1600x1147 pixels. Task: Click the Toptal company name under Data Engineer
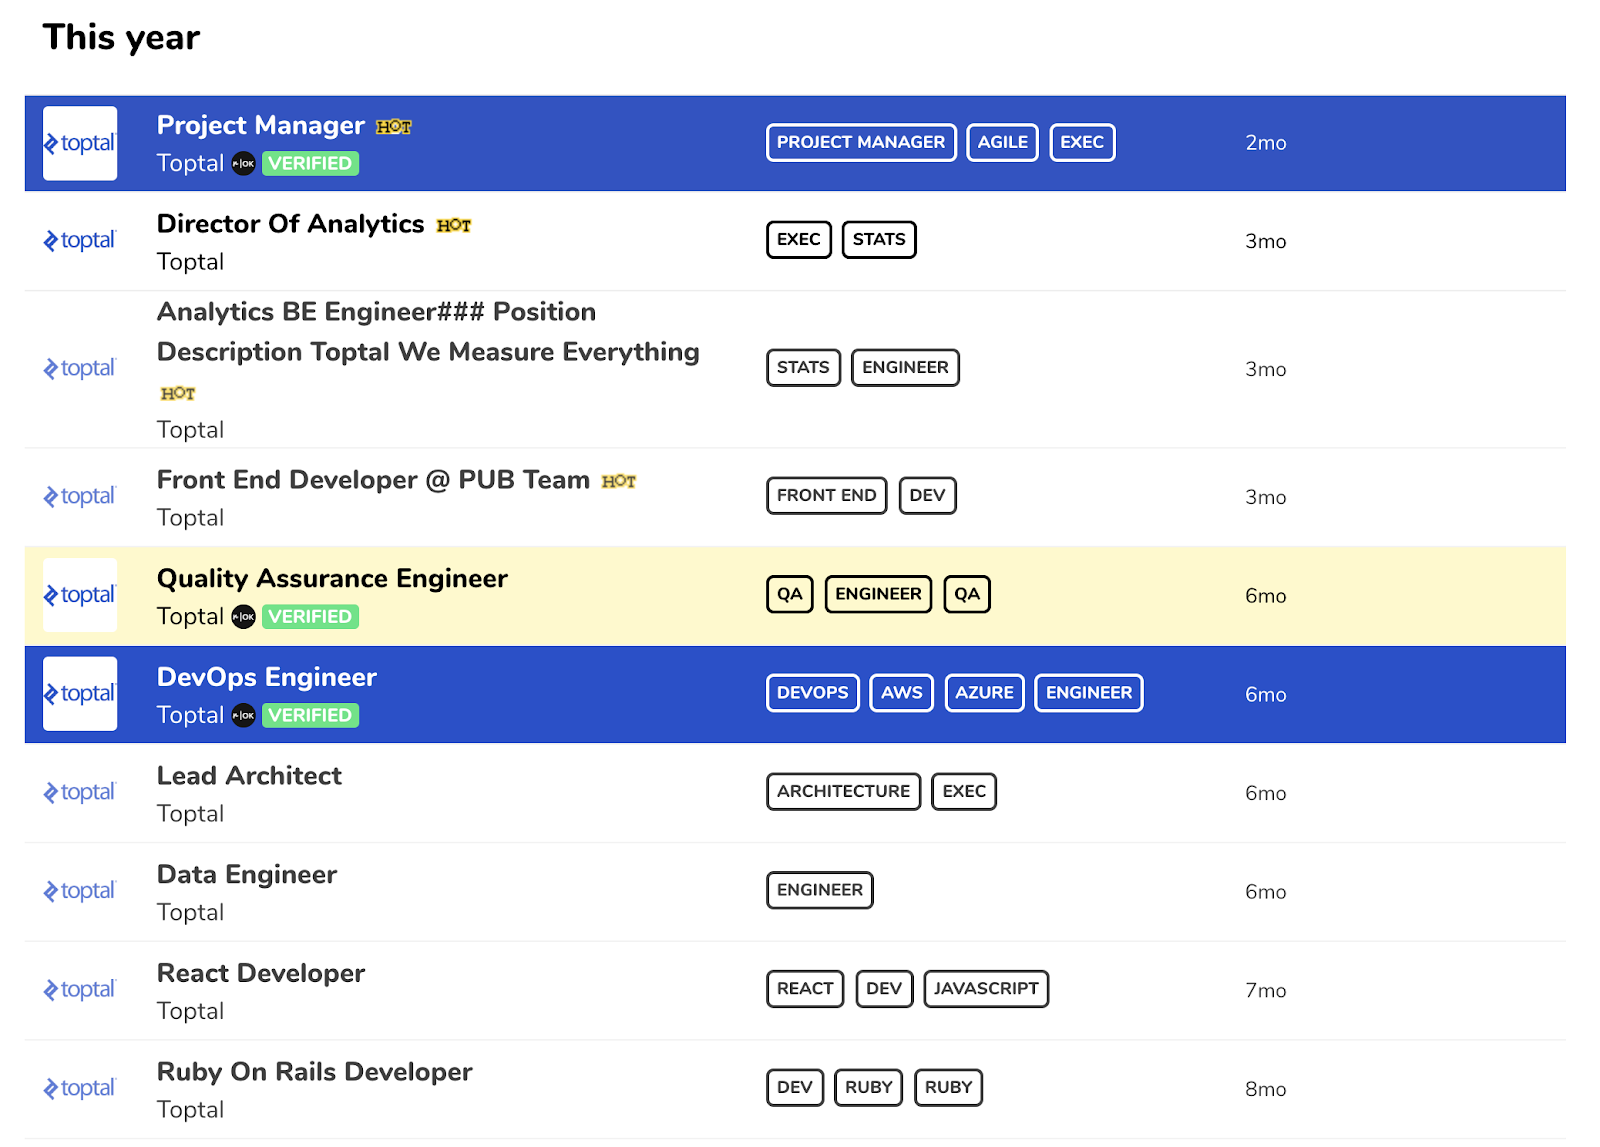coord(190,913)
